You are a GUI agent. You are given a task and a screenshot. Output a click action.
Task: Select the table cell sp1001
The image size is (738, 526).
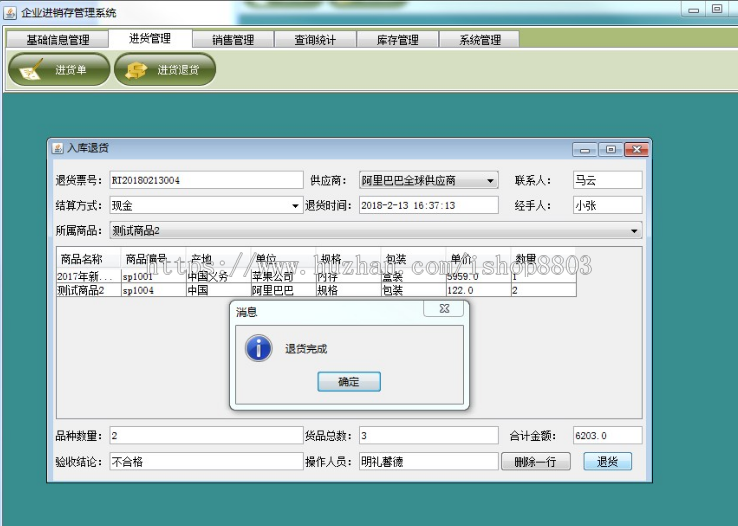(153, 277)
